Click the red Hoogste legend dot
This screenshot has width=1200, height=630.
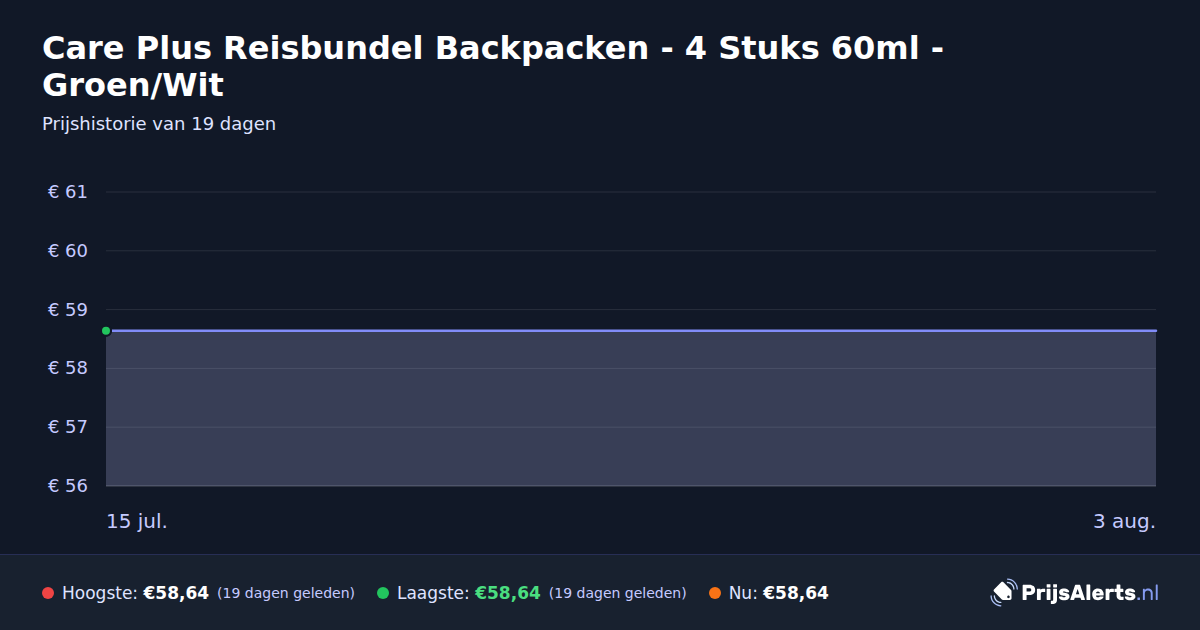(x=48, y=593)
